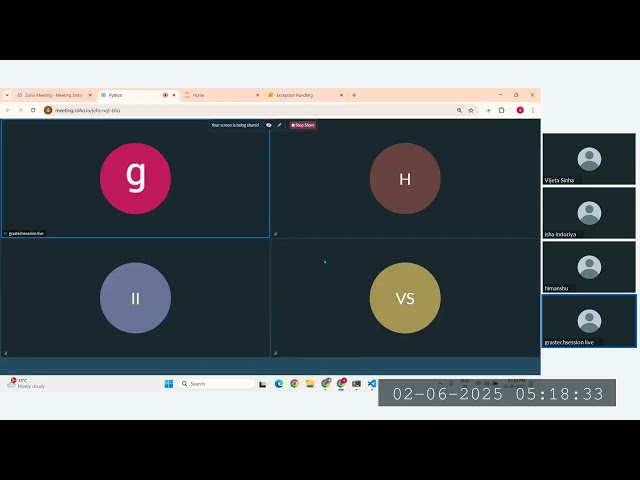Open a new browser tab
Screen dimensions: 640x480
coord(354,95)
